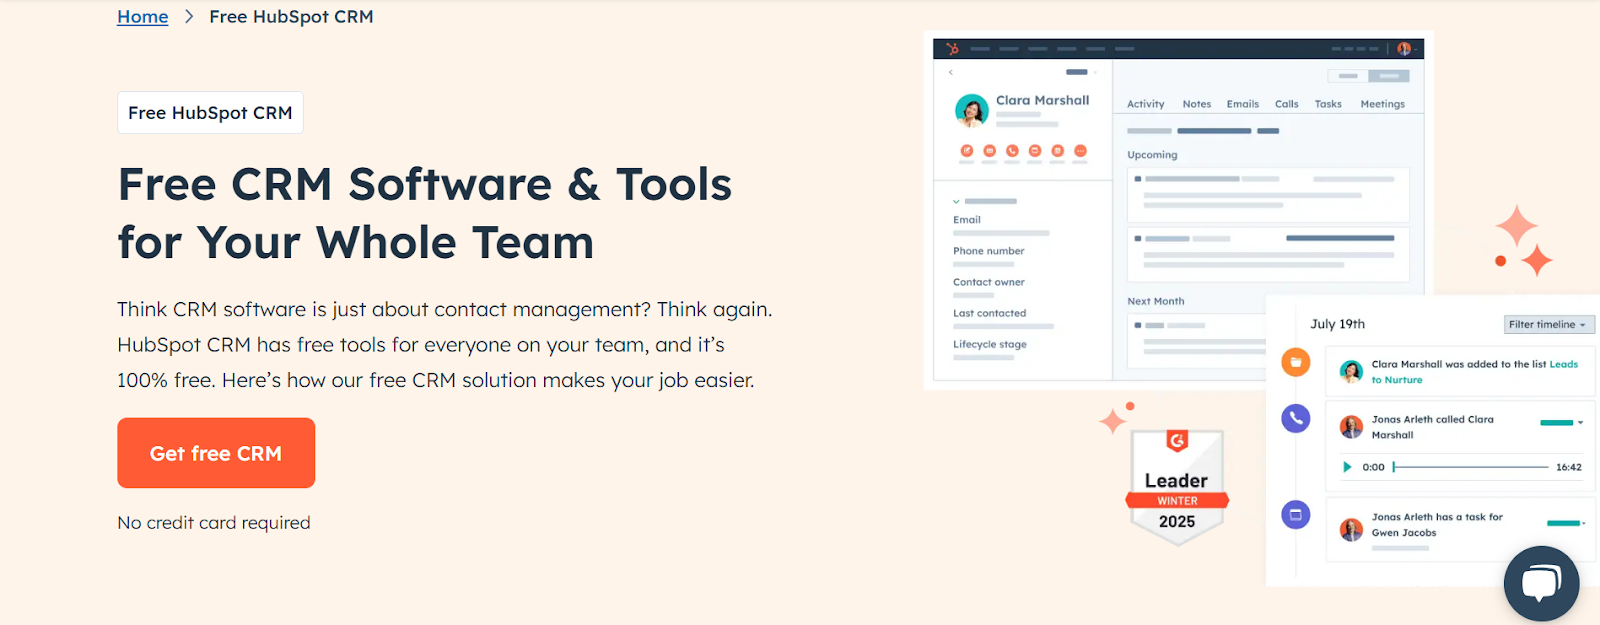Switch to the Notes tab
Viewport: 1600px width, 625px height.
[1197, 104]
